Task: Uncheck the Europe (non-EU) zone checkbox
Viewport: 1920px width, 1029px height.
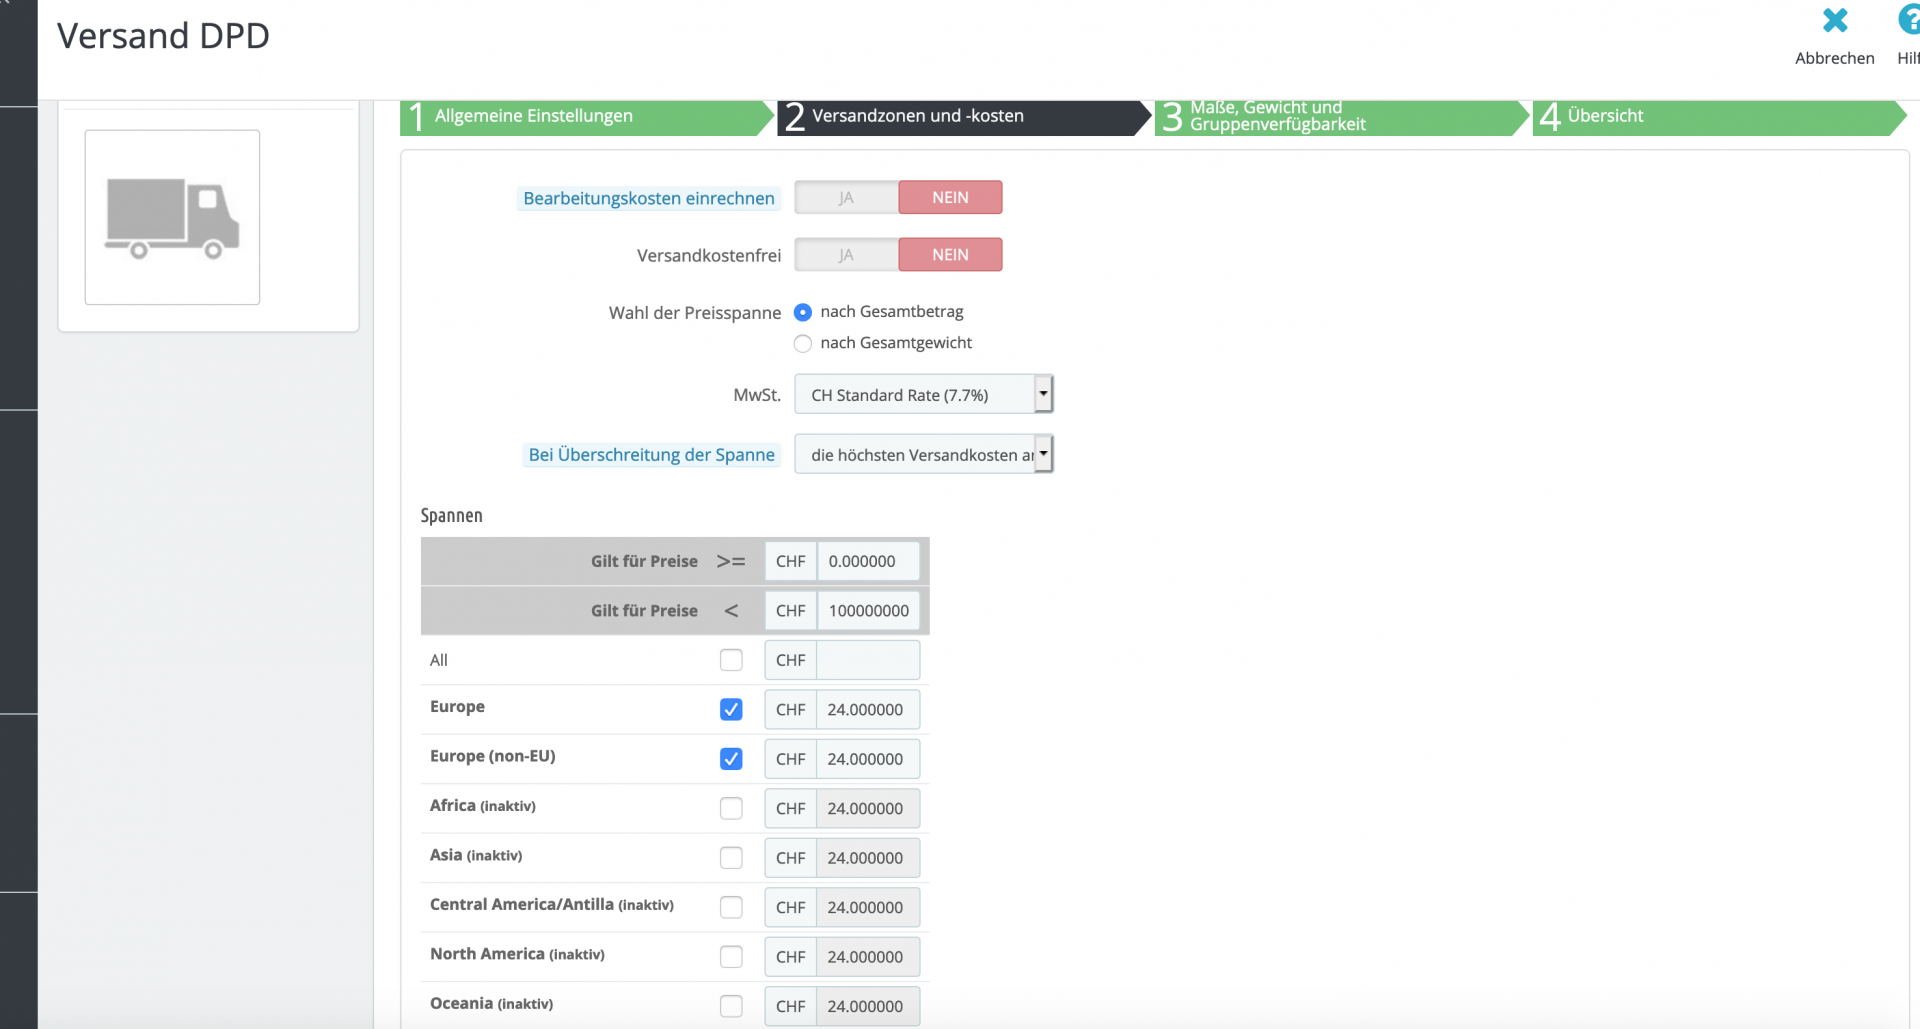Action: tap(731, 759)
